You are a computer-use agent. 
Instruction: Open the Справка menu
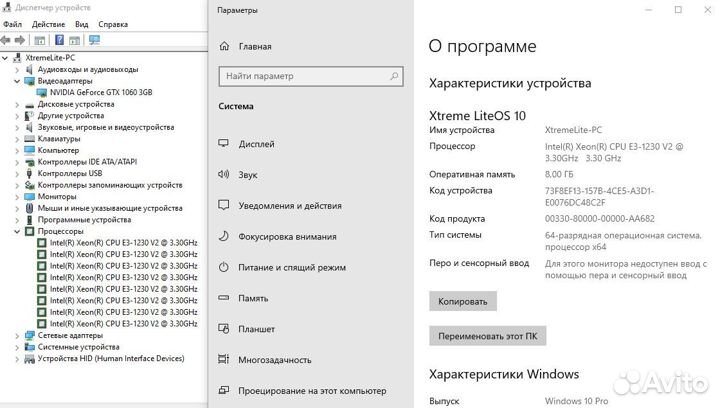(x=113, y=24)
